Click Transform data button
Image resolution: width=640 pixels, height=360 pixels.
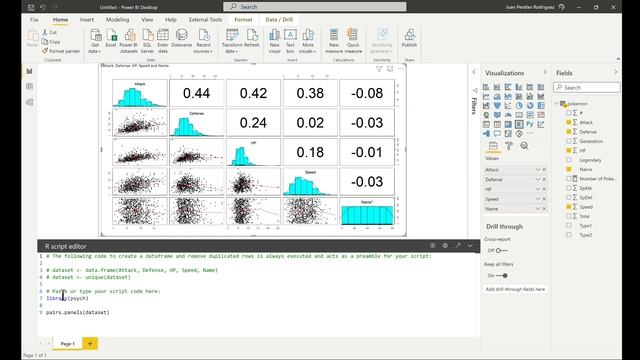232,41
